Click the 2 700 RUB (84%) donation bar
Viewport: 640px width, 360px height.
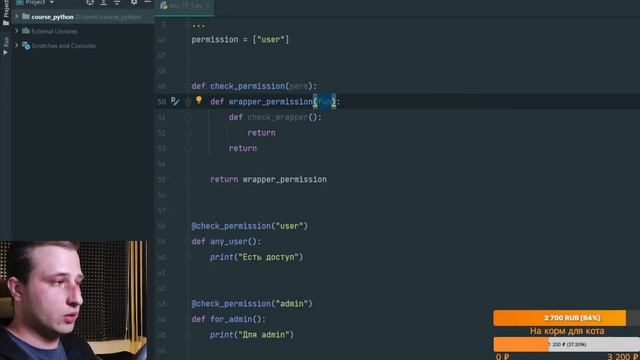coord(567,318)
